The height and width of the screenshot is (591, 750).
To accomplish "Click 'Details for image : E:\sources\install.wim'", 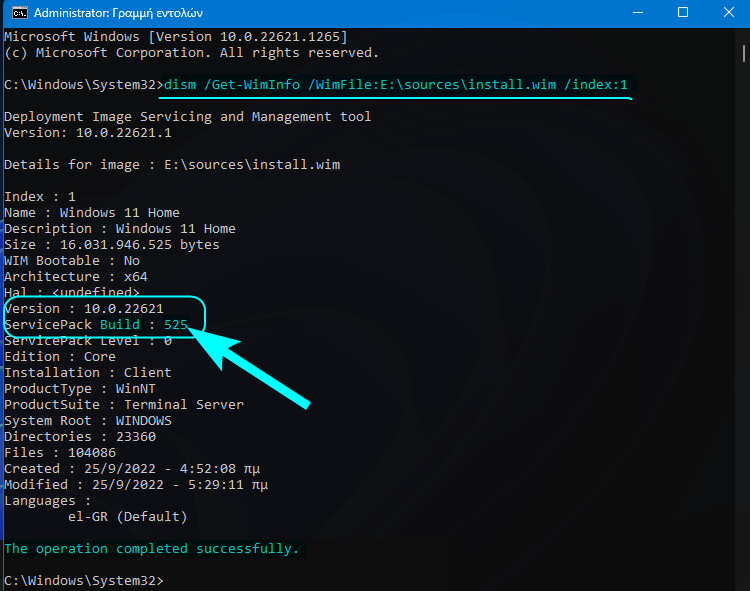I will click(x=172, y=164).
